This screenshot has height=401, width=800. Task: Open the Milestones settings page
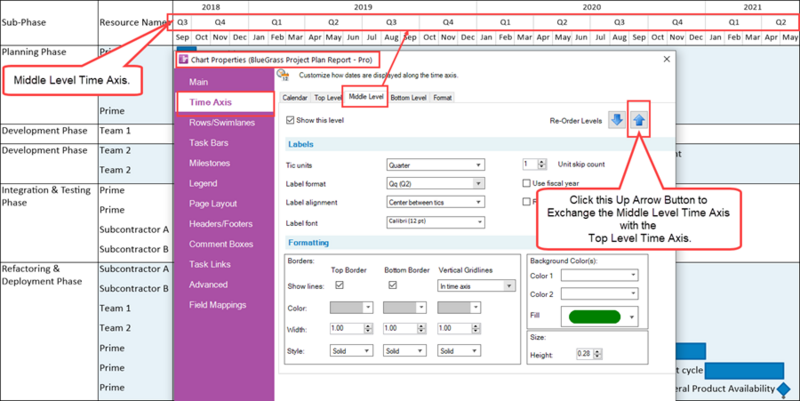[x=209, y=163]
